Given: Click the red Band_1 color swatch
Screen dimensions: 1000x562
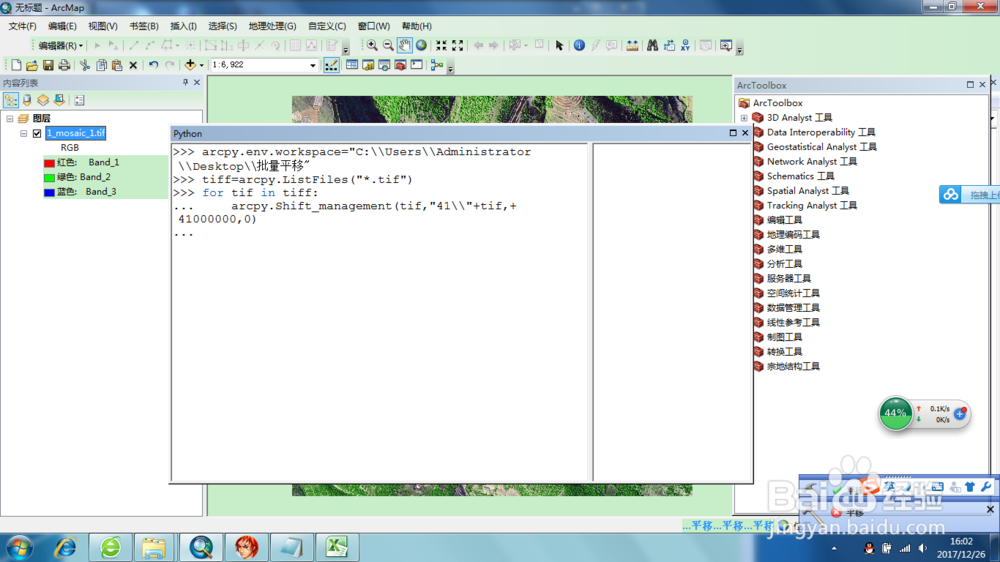Looking at the screenshot, I should 49,163.
